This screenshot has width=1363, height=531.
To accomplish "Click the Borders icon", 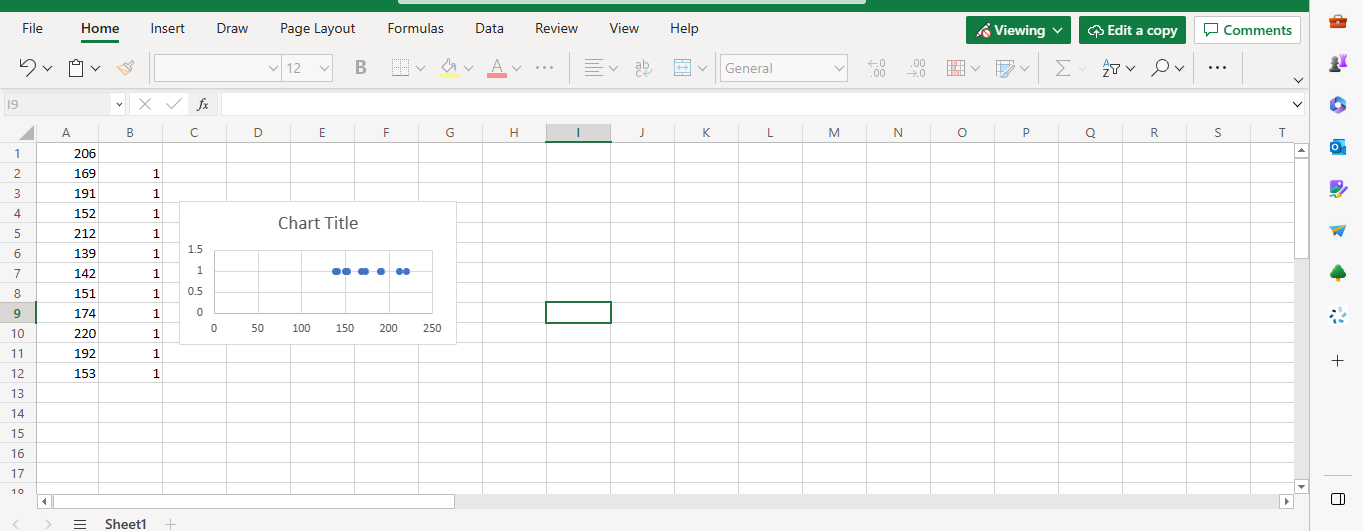I will (400, 68).
